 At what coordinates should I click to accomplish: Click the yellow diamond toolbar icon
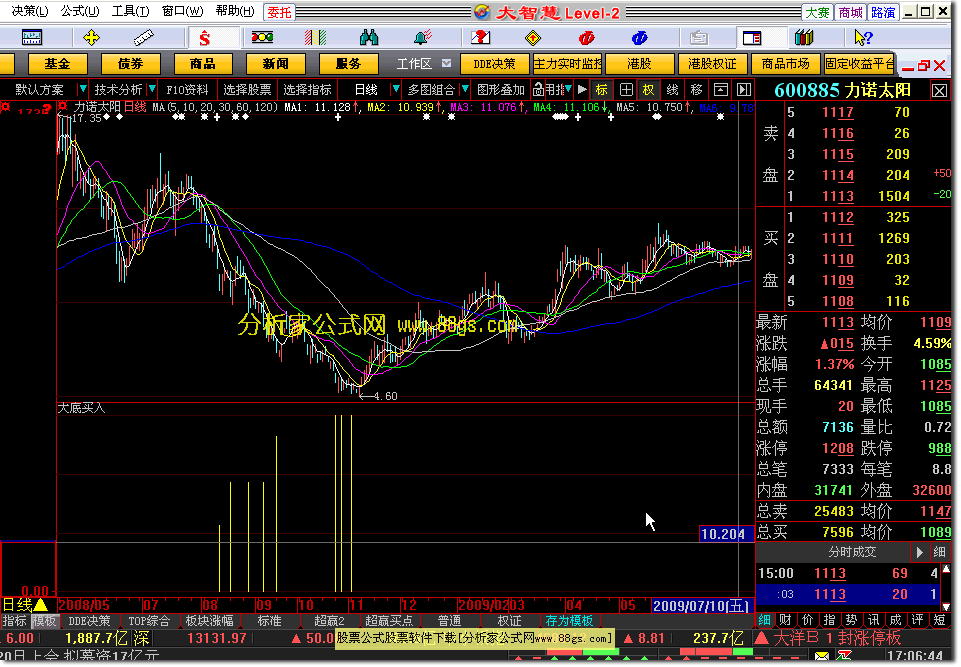(x=533, y=38)
